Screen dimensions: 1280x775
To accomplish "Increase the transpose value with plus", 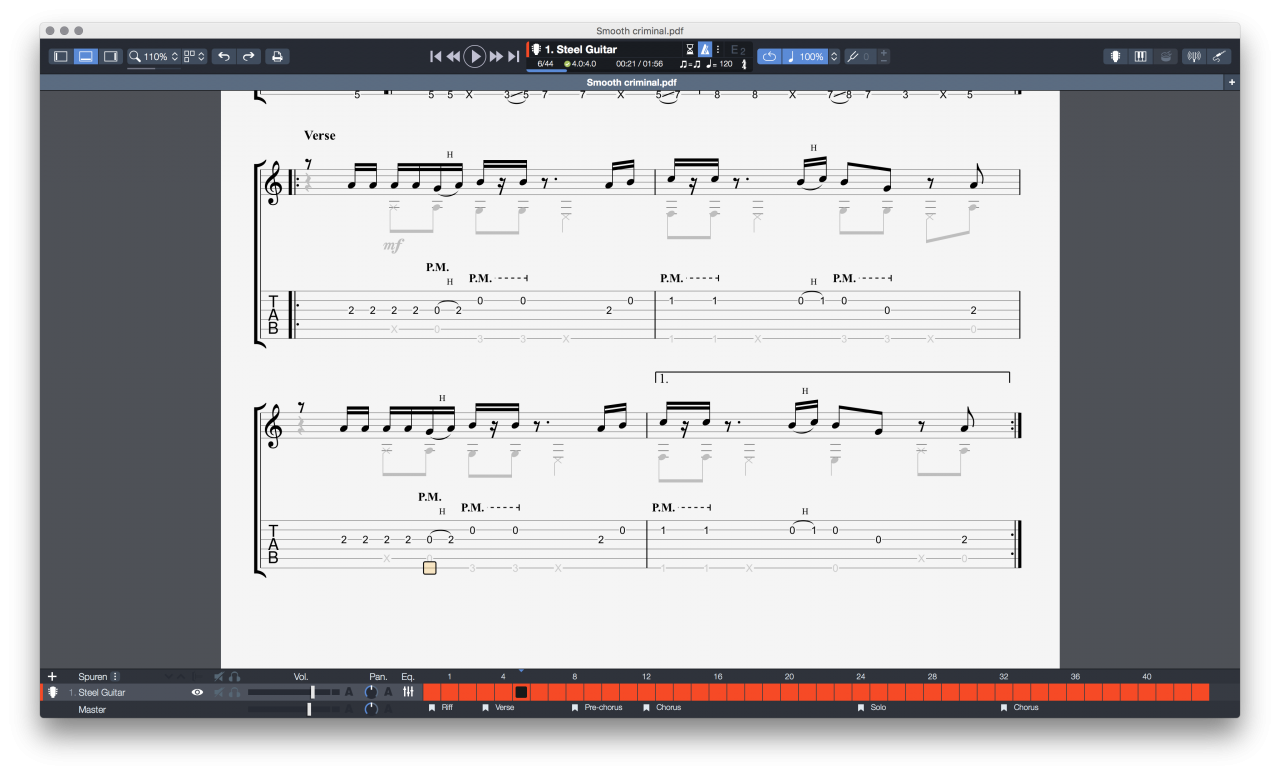I will tap(884, 52).
